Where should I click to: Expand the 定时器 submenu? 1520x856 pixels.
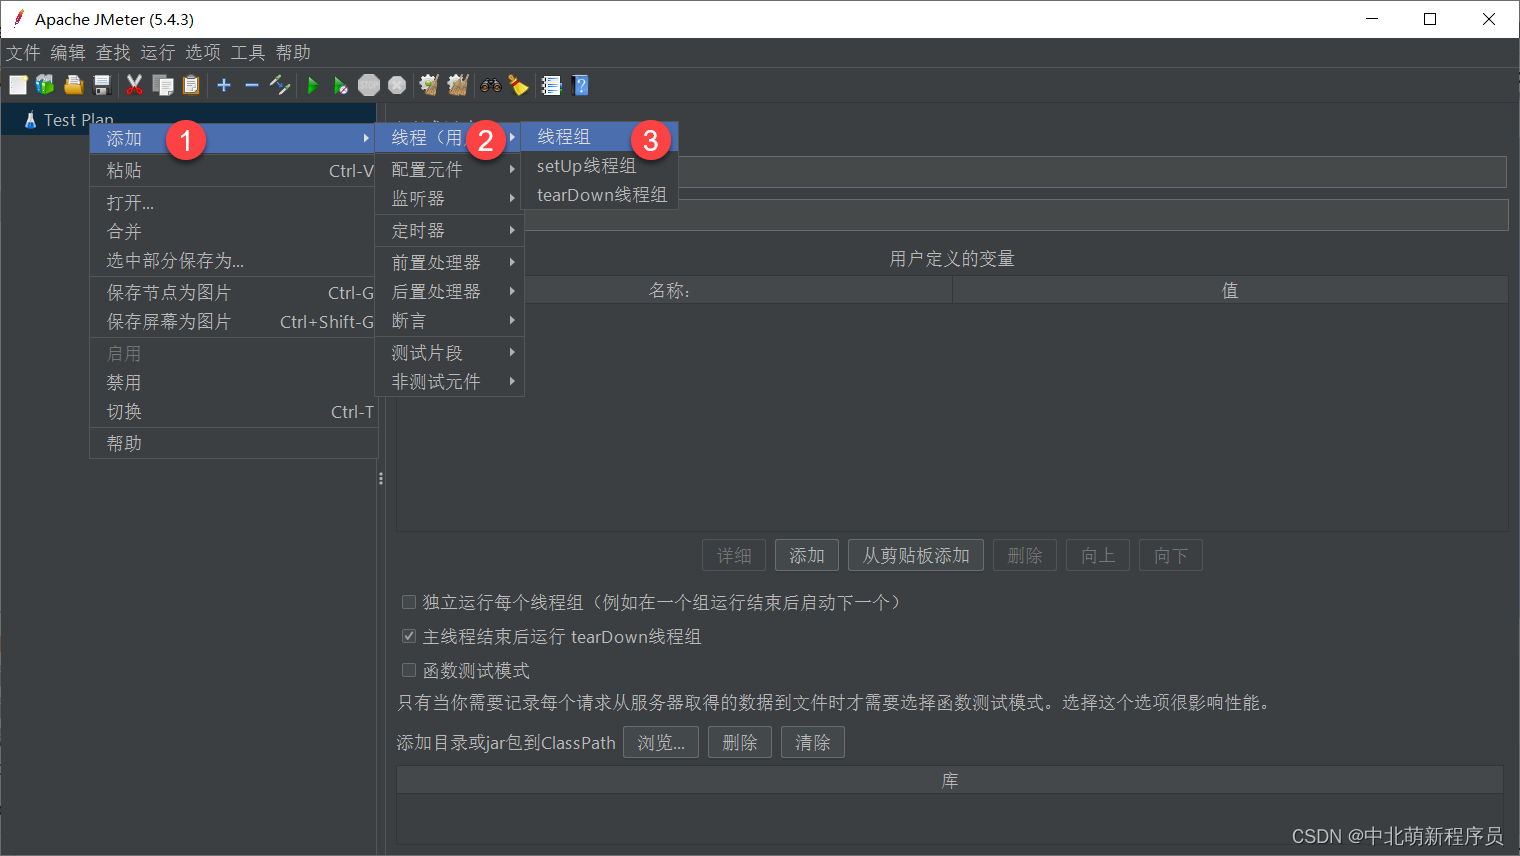449,230
